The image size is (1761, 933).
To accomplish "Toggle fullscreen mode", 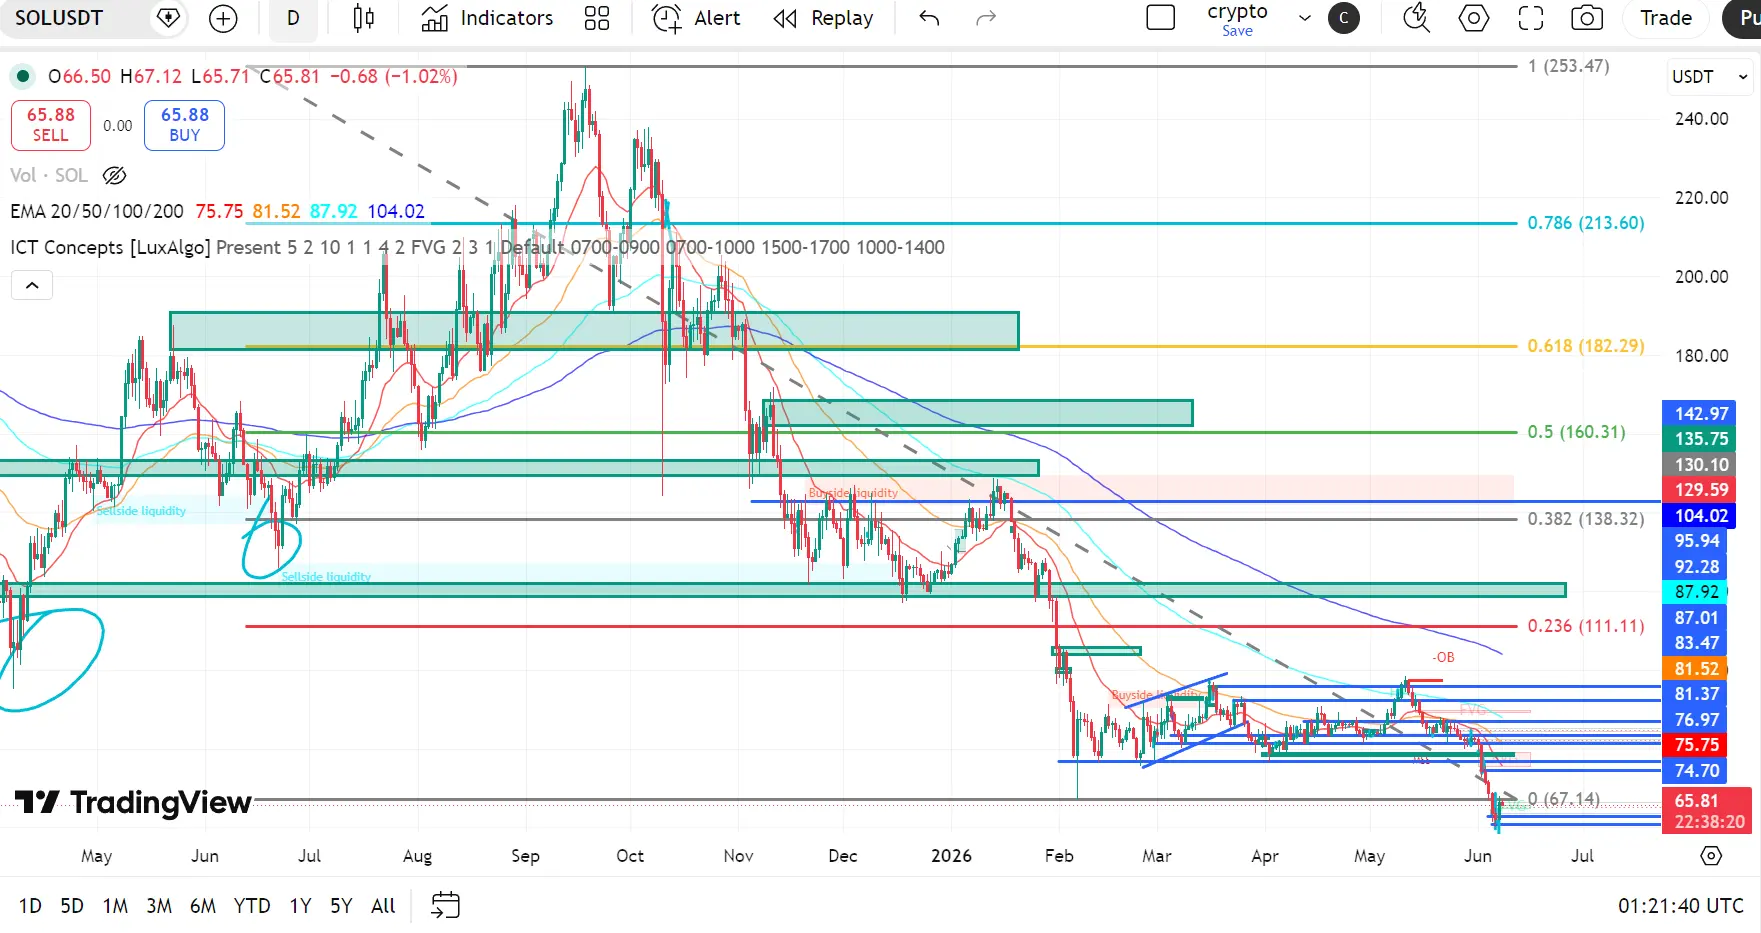I will [1531, 18].
